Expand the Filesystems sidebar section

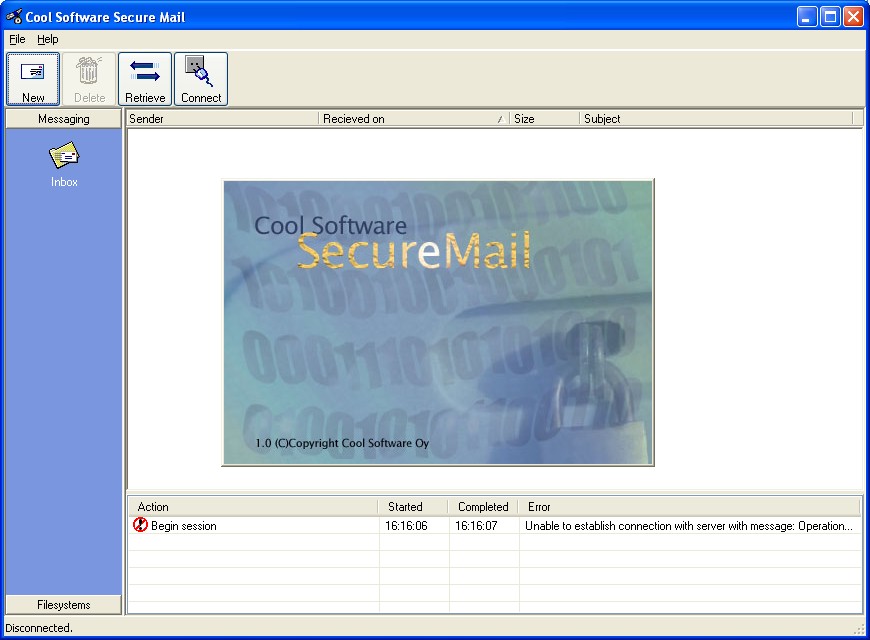(64, 604)
